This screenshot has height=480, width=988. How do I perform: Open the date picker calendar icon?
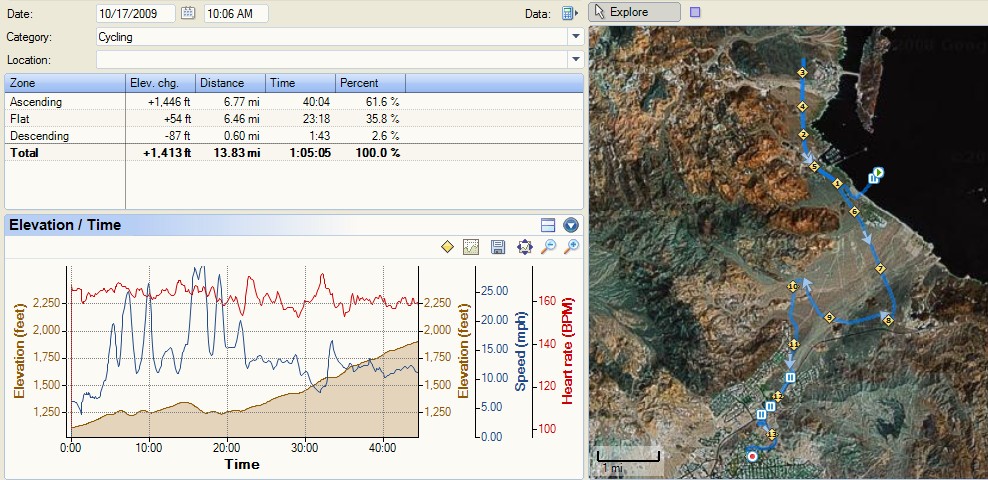coord(188,13)
